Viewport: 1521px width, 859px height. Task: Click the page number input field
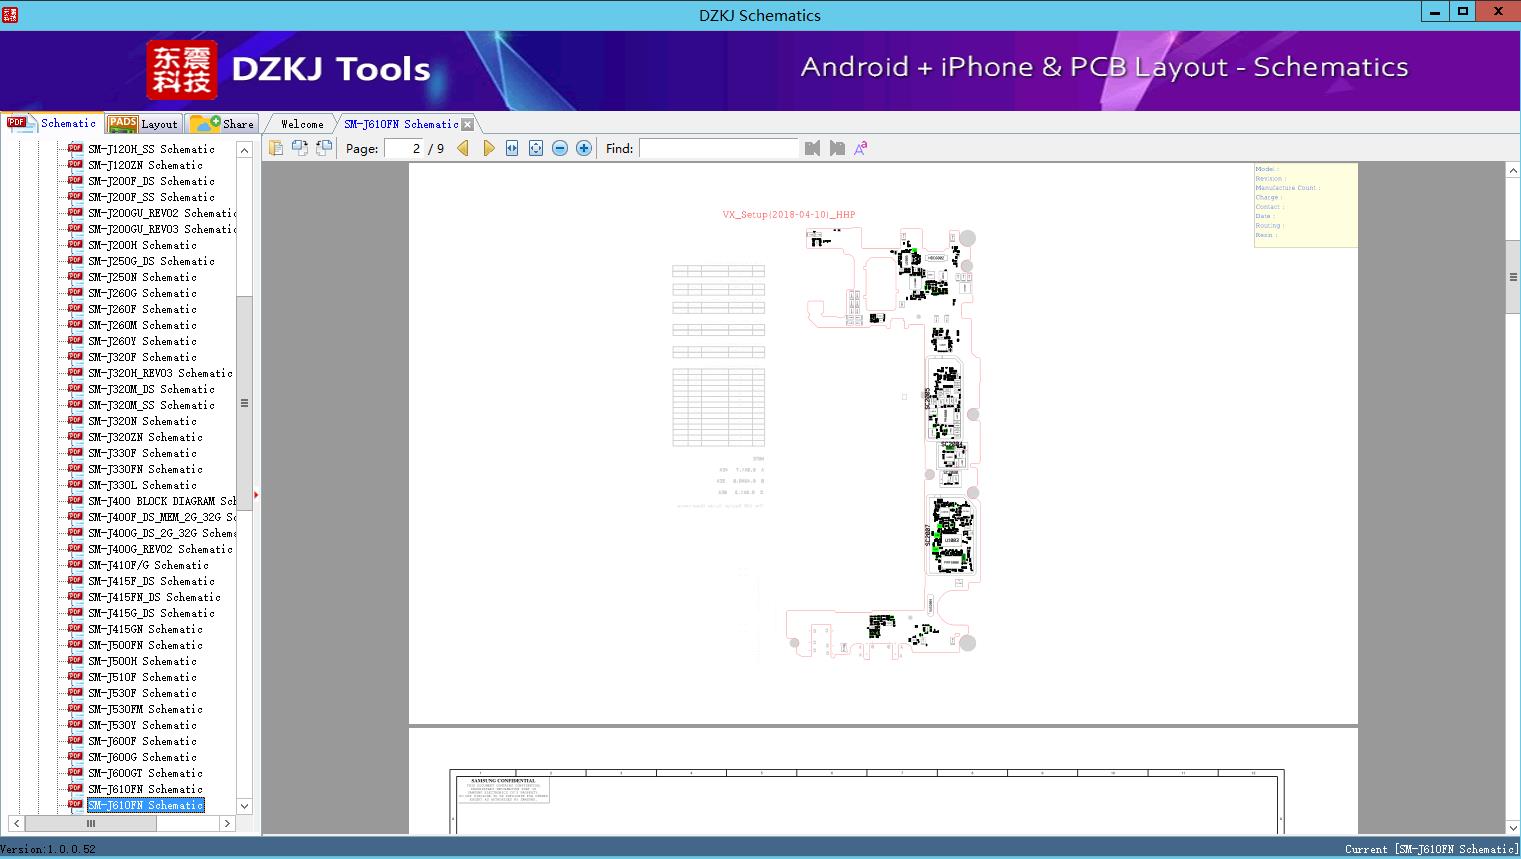point(403,148)
